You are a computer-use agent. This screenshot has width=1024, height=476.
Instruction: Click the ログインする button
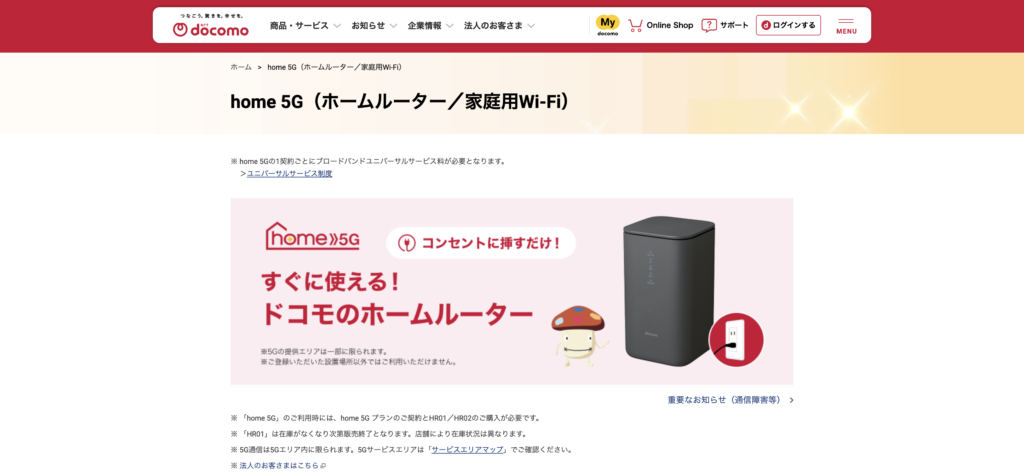(788, 25)
